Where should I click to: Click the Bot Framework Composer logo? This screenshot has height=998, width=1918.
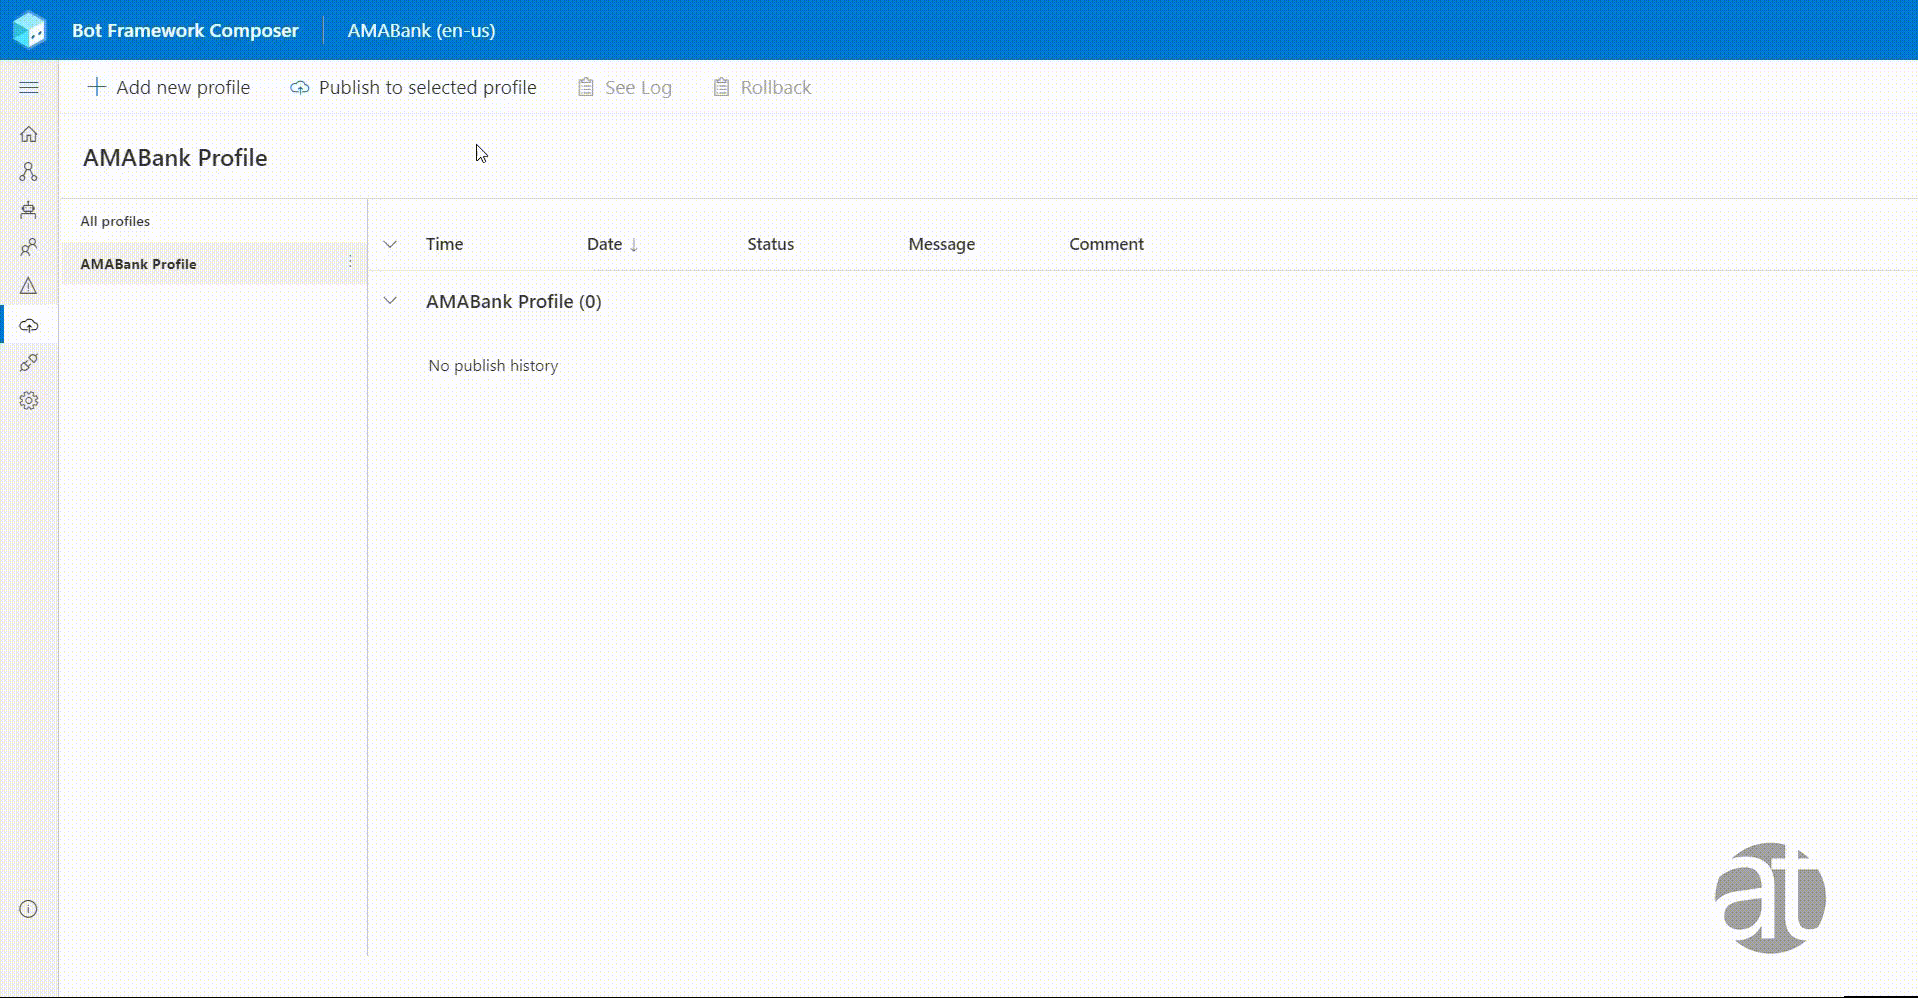click(x=30, y=30)
